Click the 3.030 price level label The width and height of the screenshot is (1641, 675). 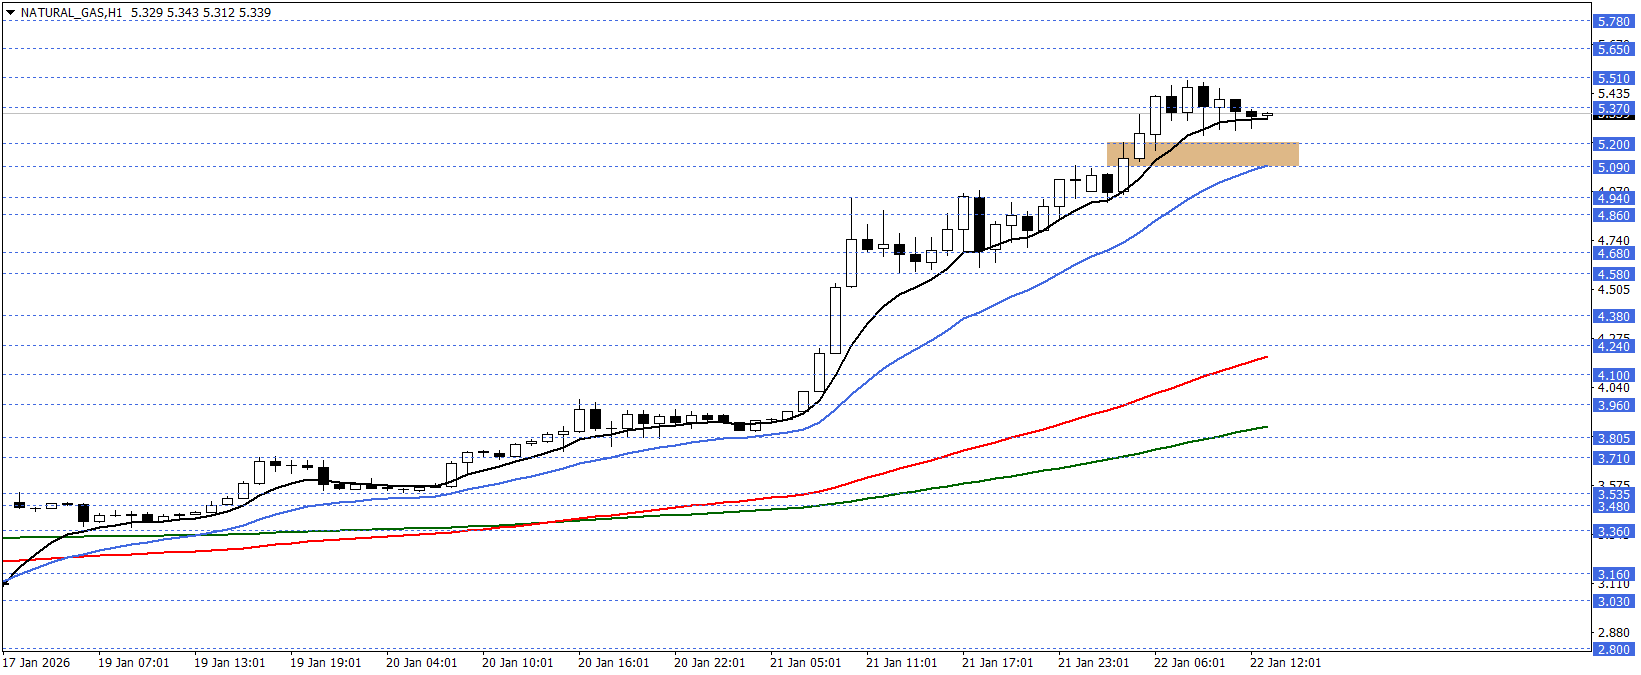click(1612, 601)
